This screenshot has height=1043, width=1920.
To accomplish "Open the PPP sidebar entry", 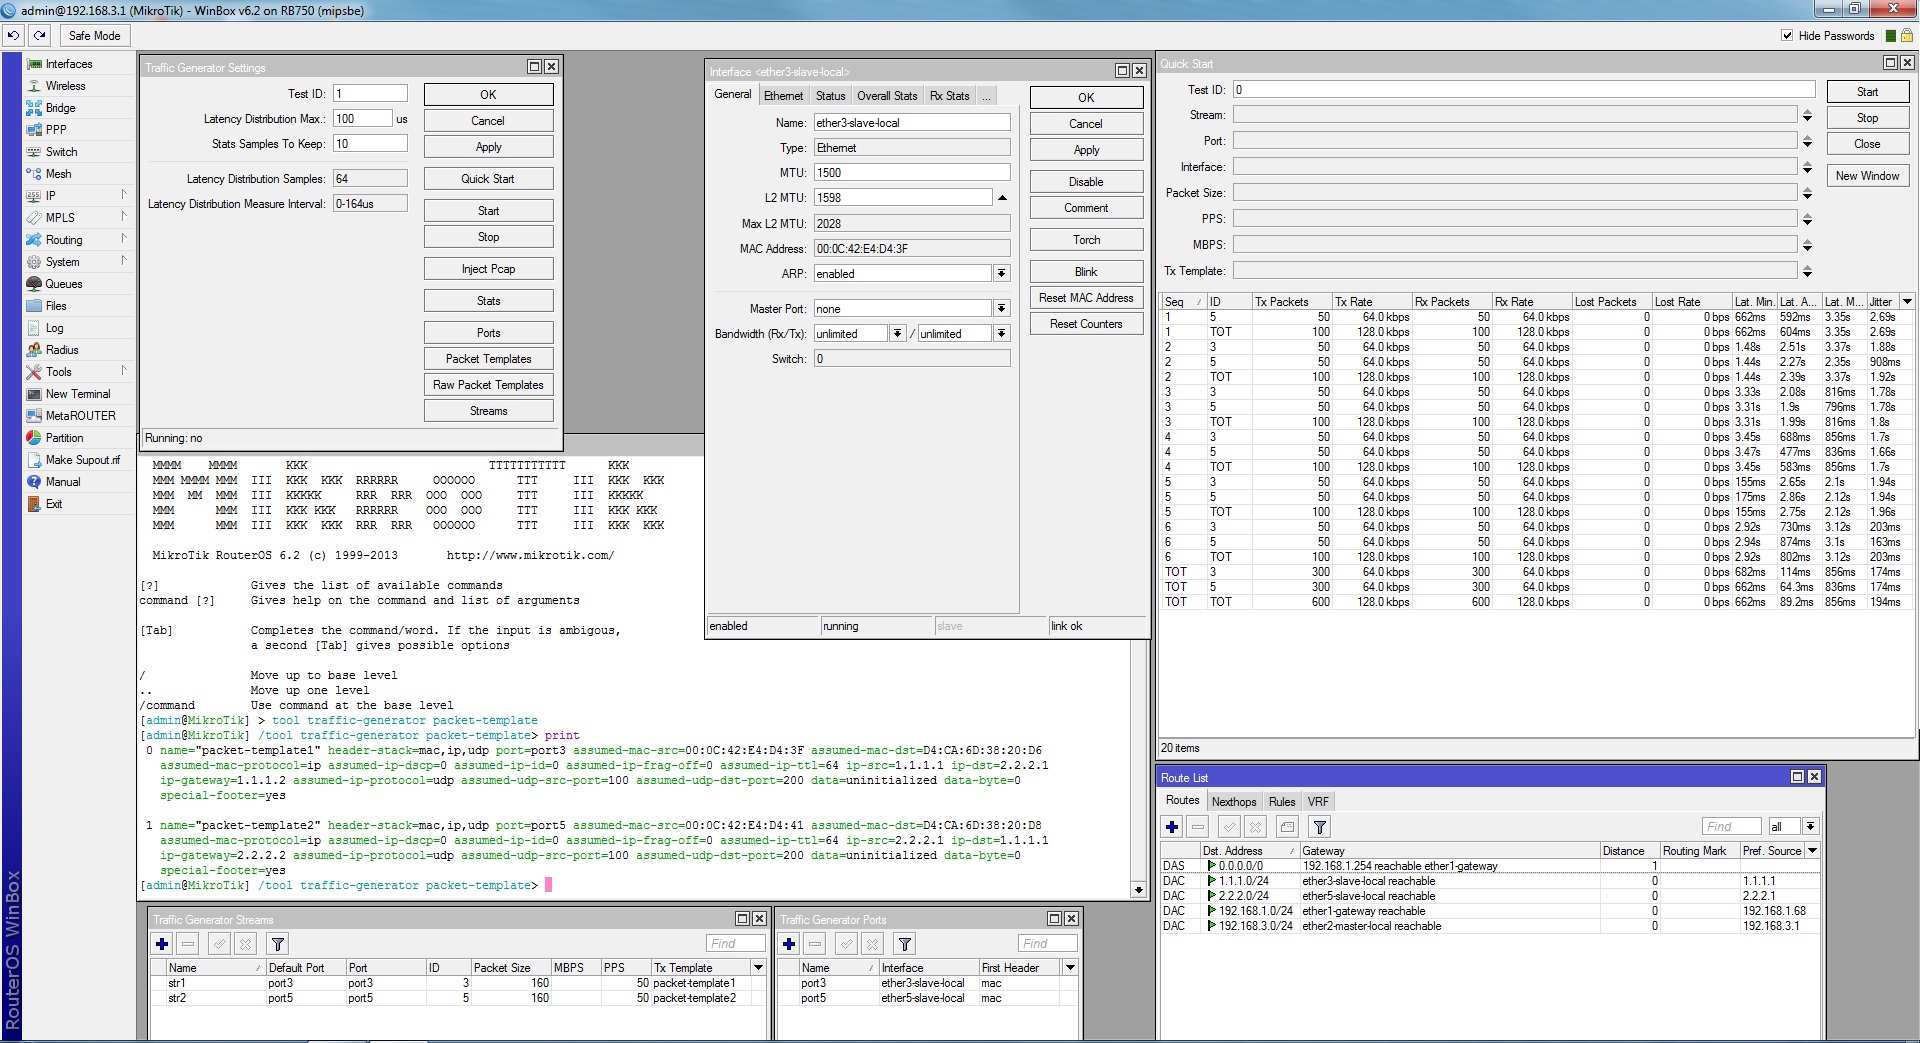I will (x=56, y=130).
